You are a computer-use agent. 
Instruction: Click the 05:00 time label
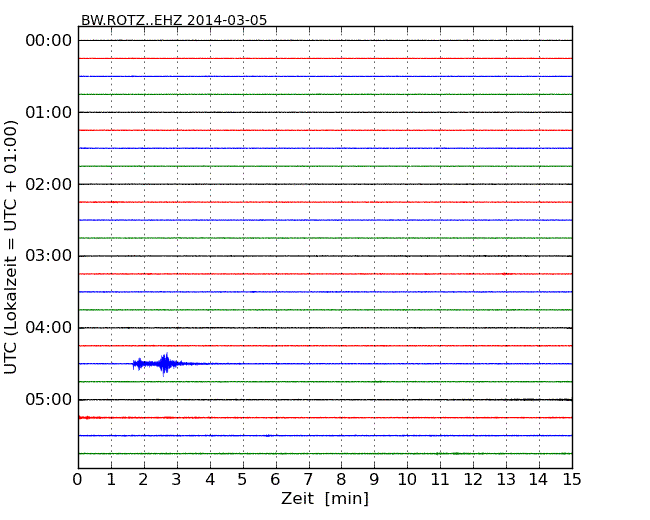tap(49, 399)
